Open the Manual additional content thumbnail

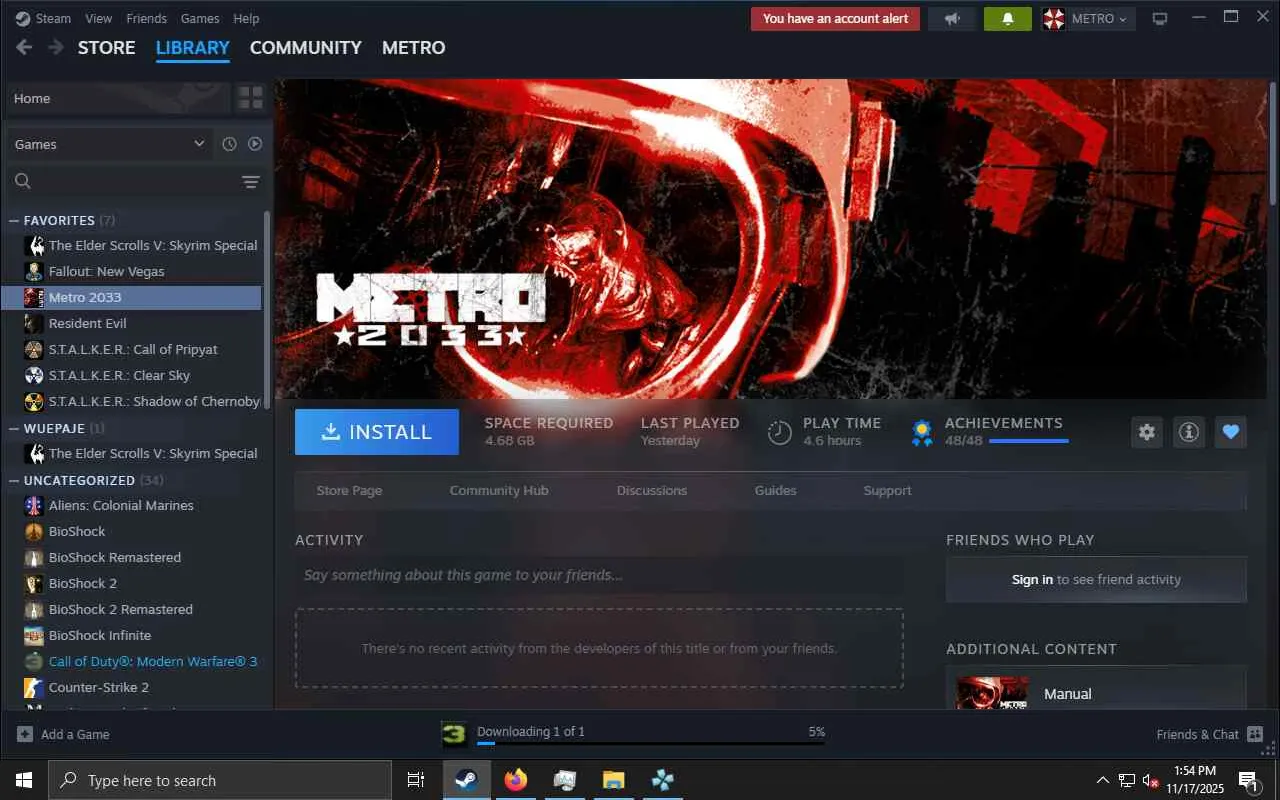pyautogui.click(x=992, y=693)
